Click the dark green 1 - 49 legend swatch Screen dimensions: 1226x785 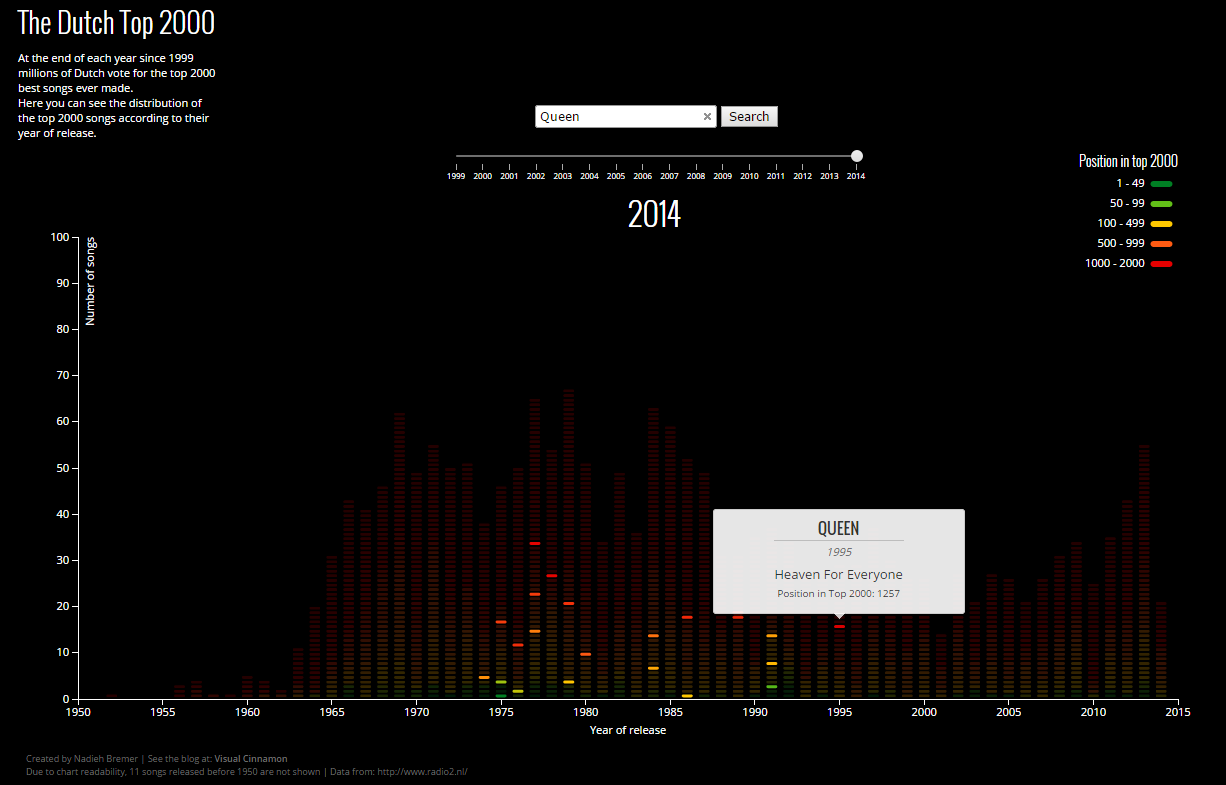tap(1161, 184)
